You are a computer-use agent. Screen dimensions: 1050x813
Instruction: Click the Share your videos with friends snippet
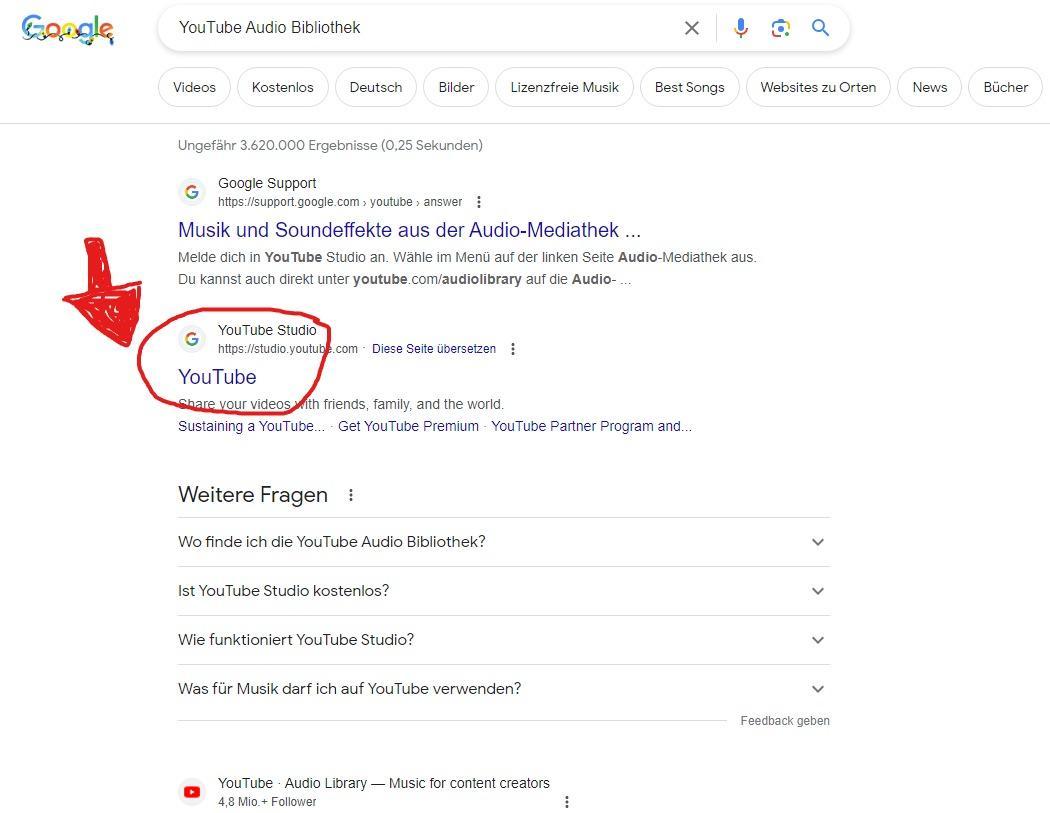click(x=341, y=404)
